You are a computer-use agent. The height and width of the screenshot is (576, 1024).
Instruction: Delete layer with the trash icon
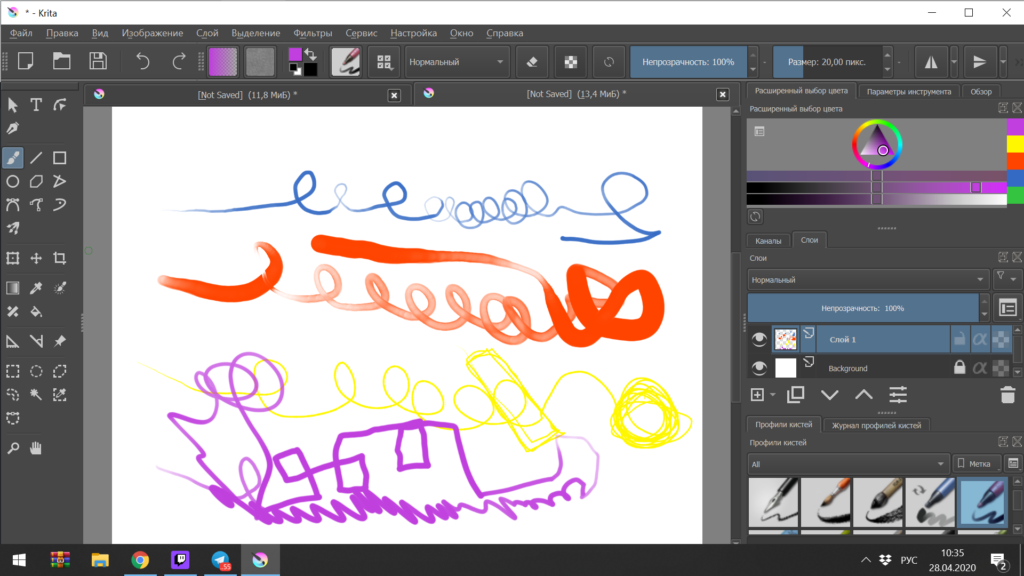click(1005, 395)
